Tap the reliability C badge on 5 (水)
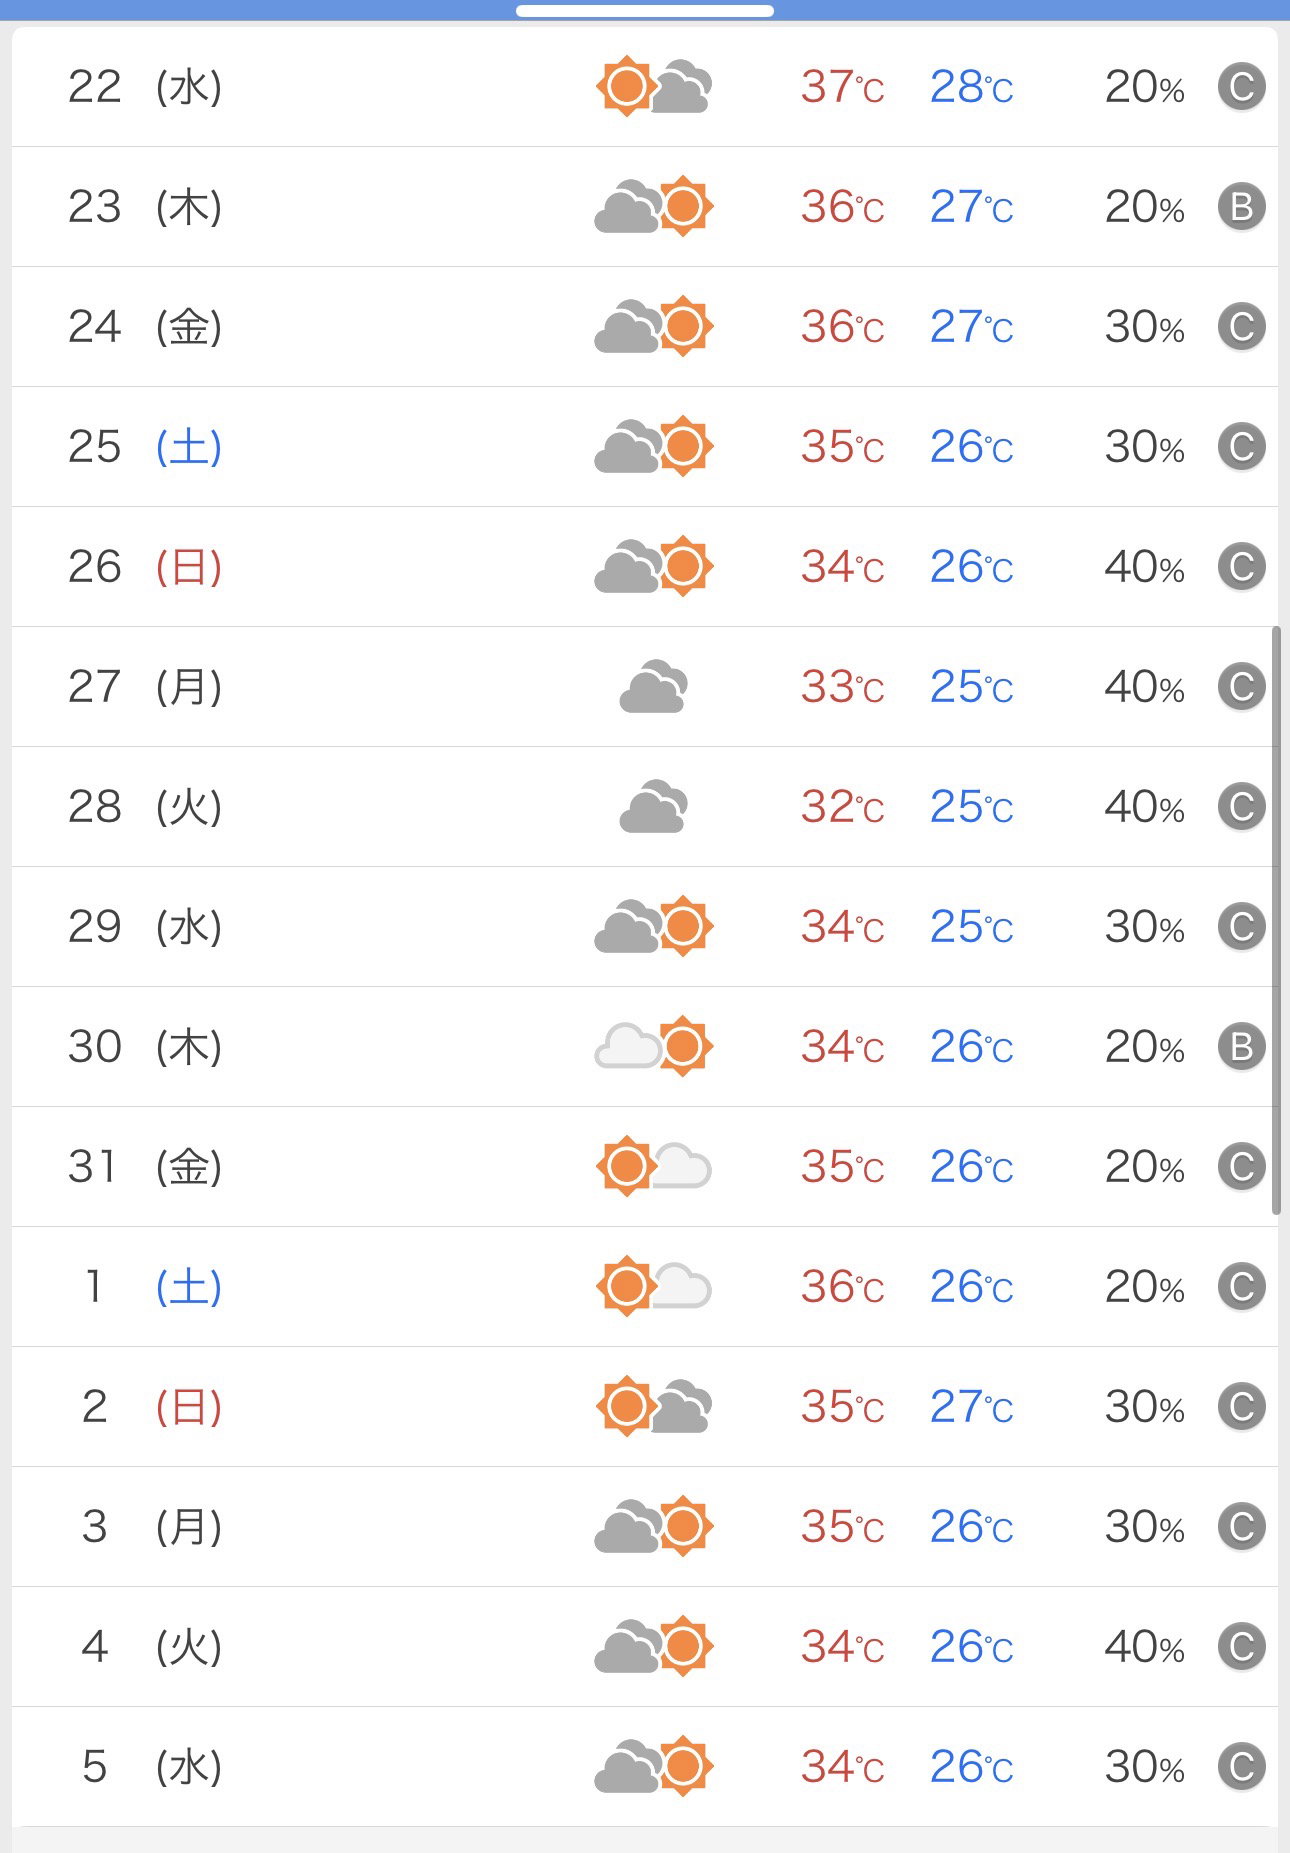1290x1853 pixels. [x=1241, y=1767]
